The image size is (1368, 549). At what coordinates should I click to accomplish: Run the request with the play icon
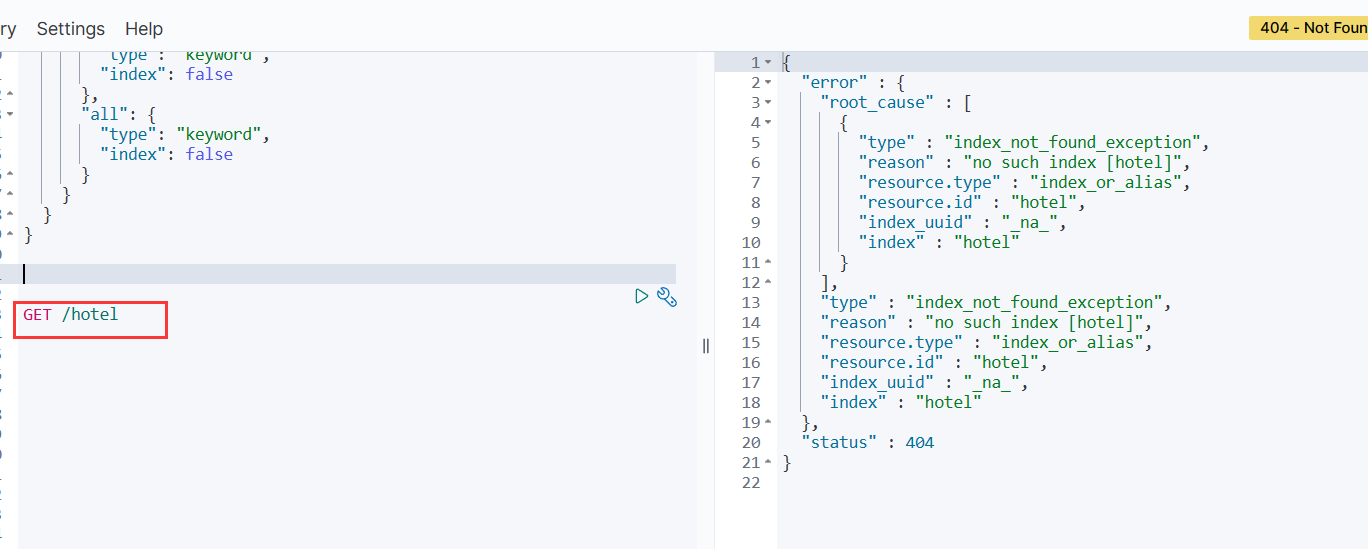pos(642,296)
